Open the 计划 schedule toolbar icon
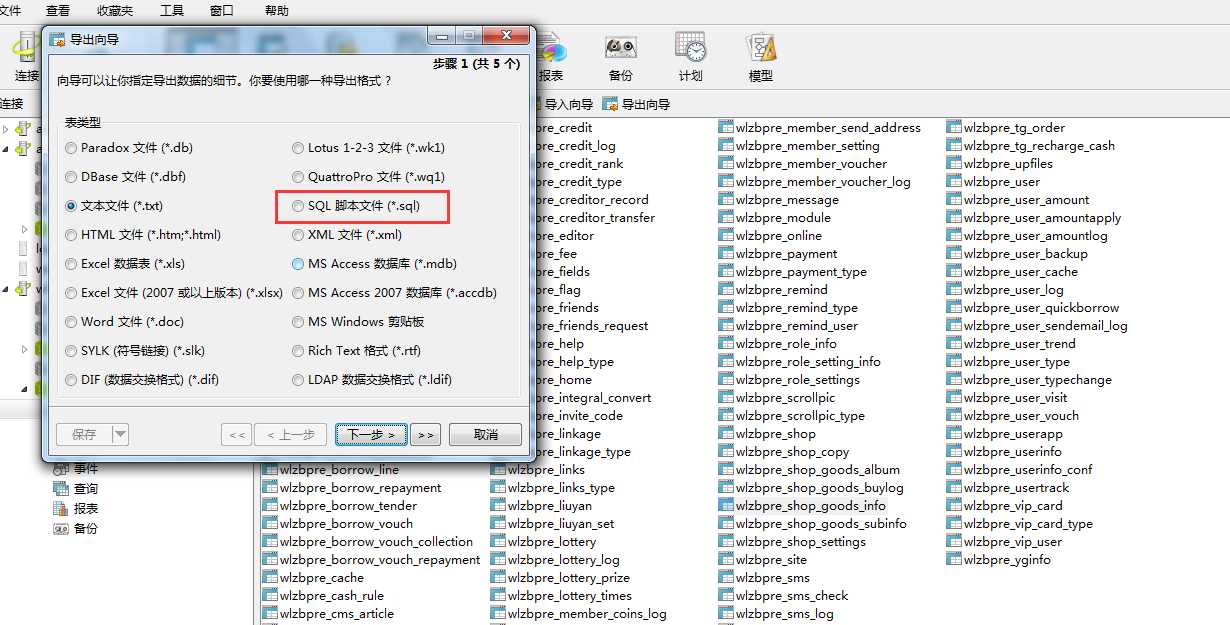 [690, 58]
